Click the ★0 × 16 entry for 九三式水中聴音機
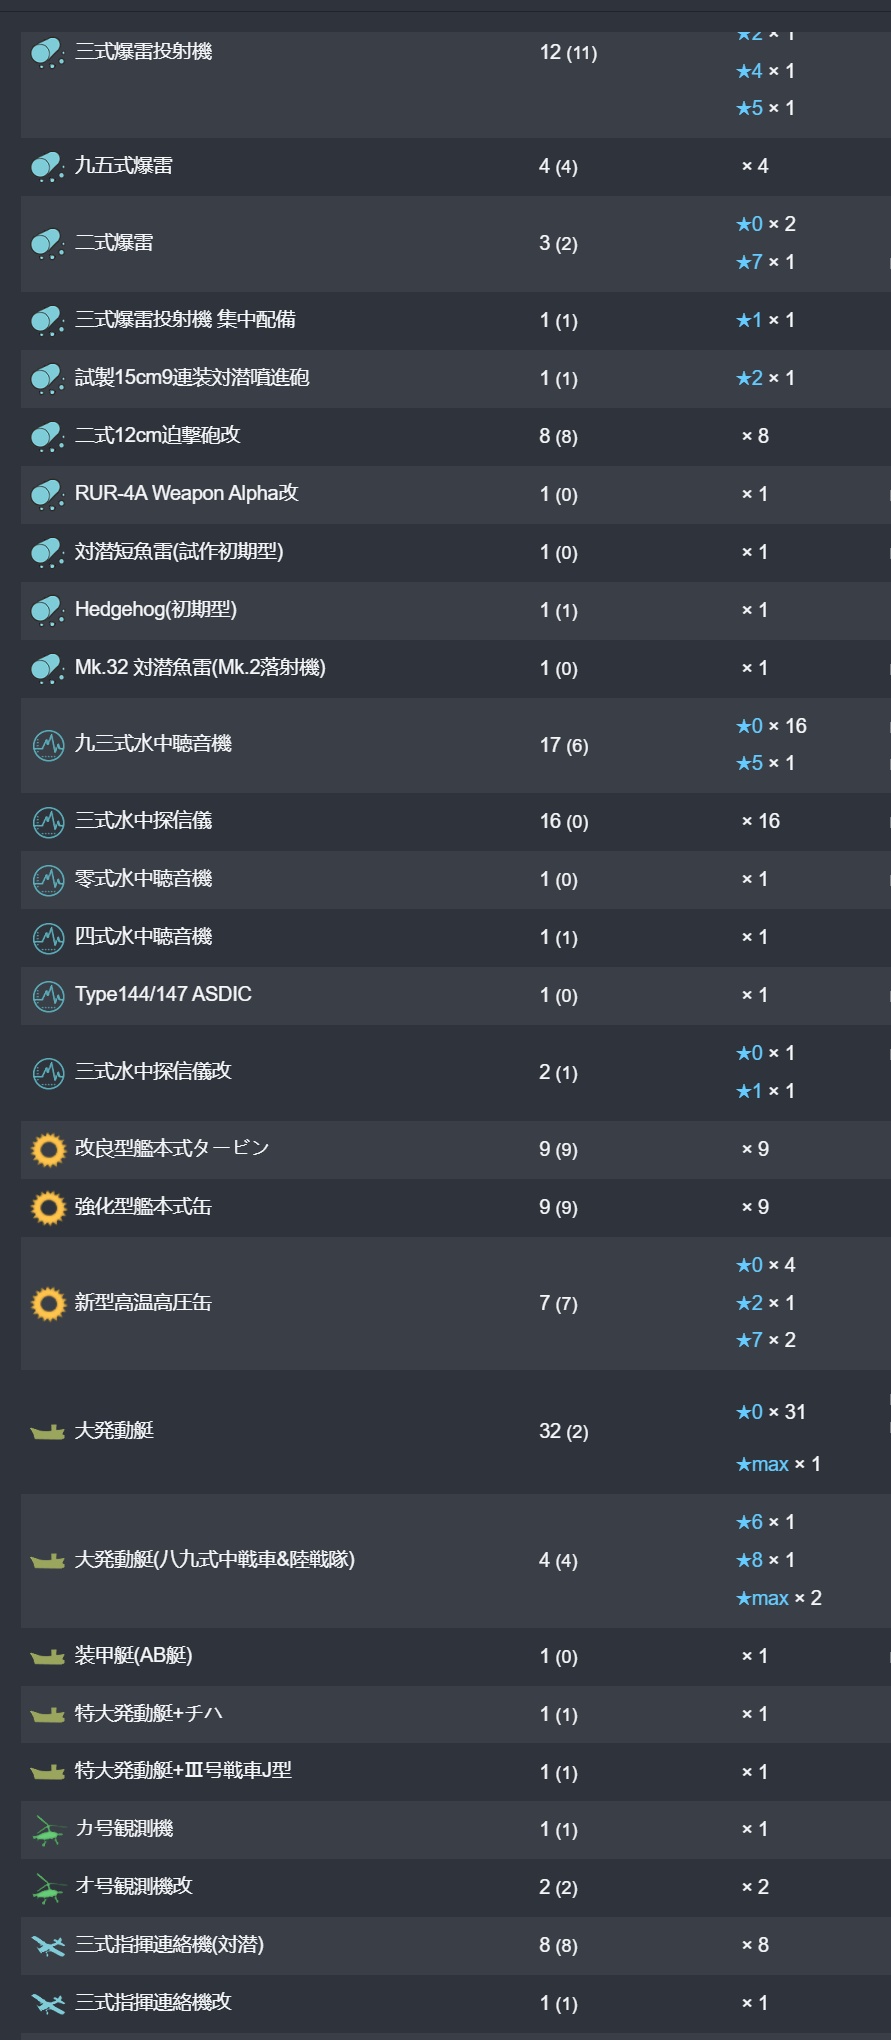Image resolution: width=891 pixels, height=2040 pixels. click(x=771, y=726)
